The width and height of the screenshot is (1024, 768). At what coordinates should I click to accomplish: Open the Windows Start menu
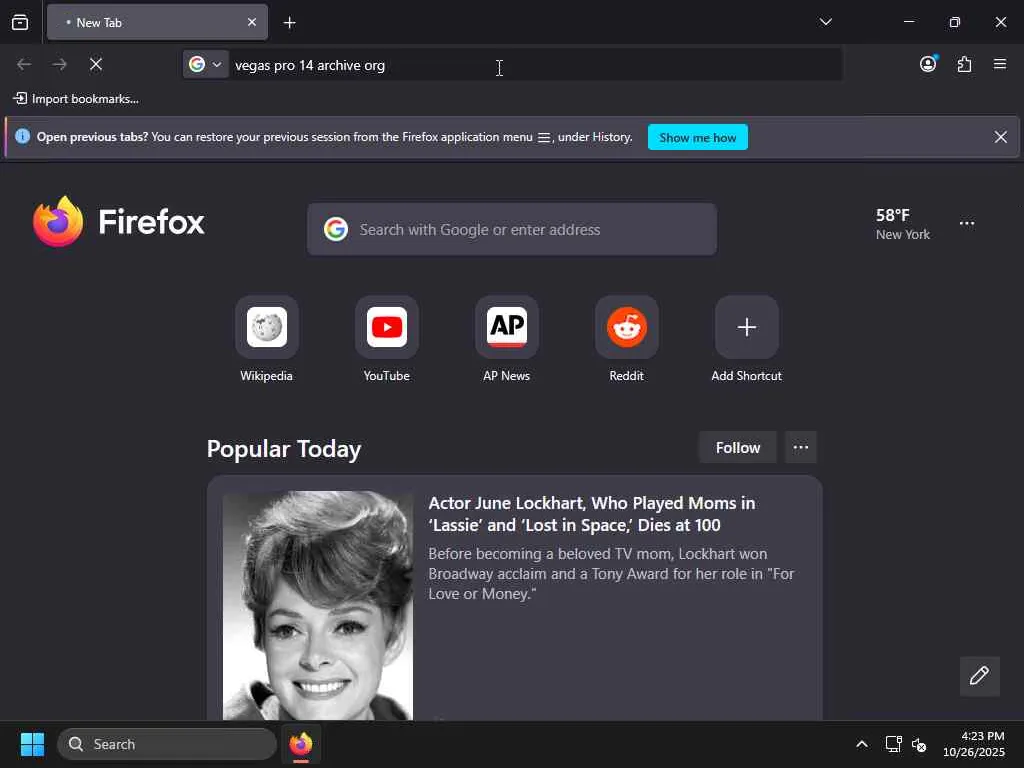32,744
